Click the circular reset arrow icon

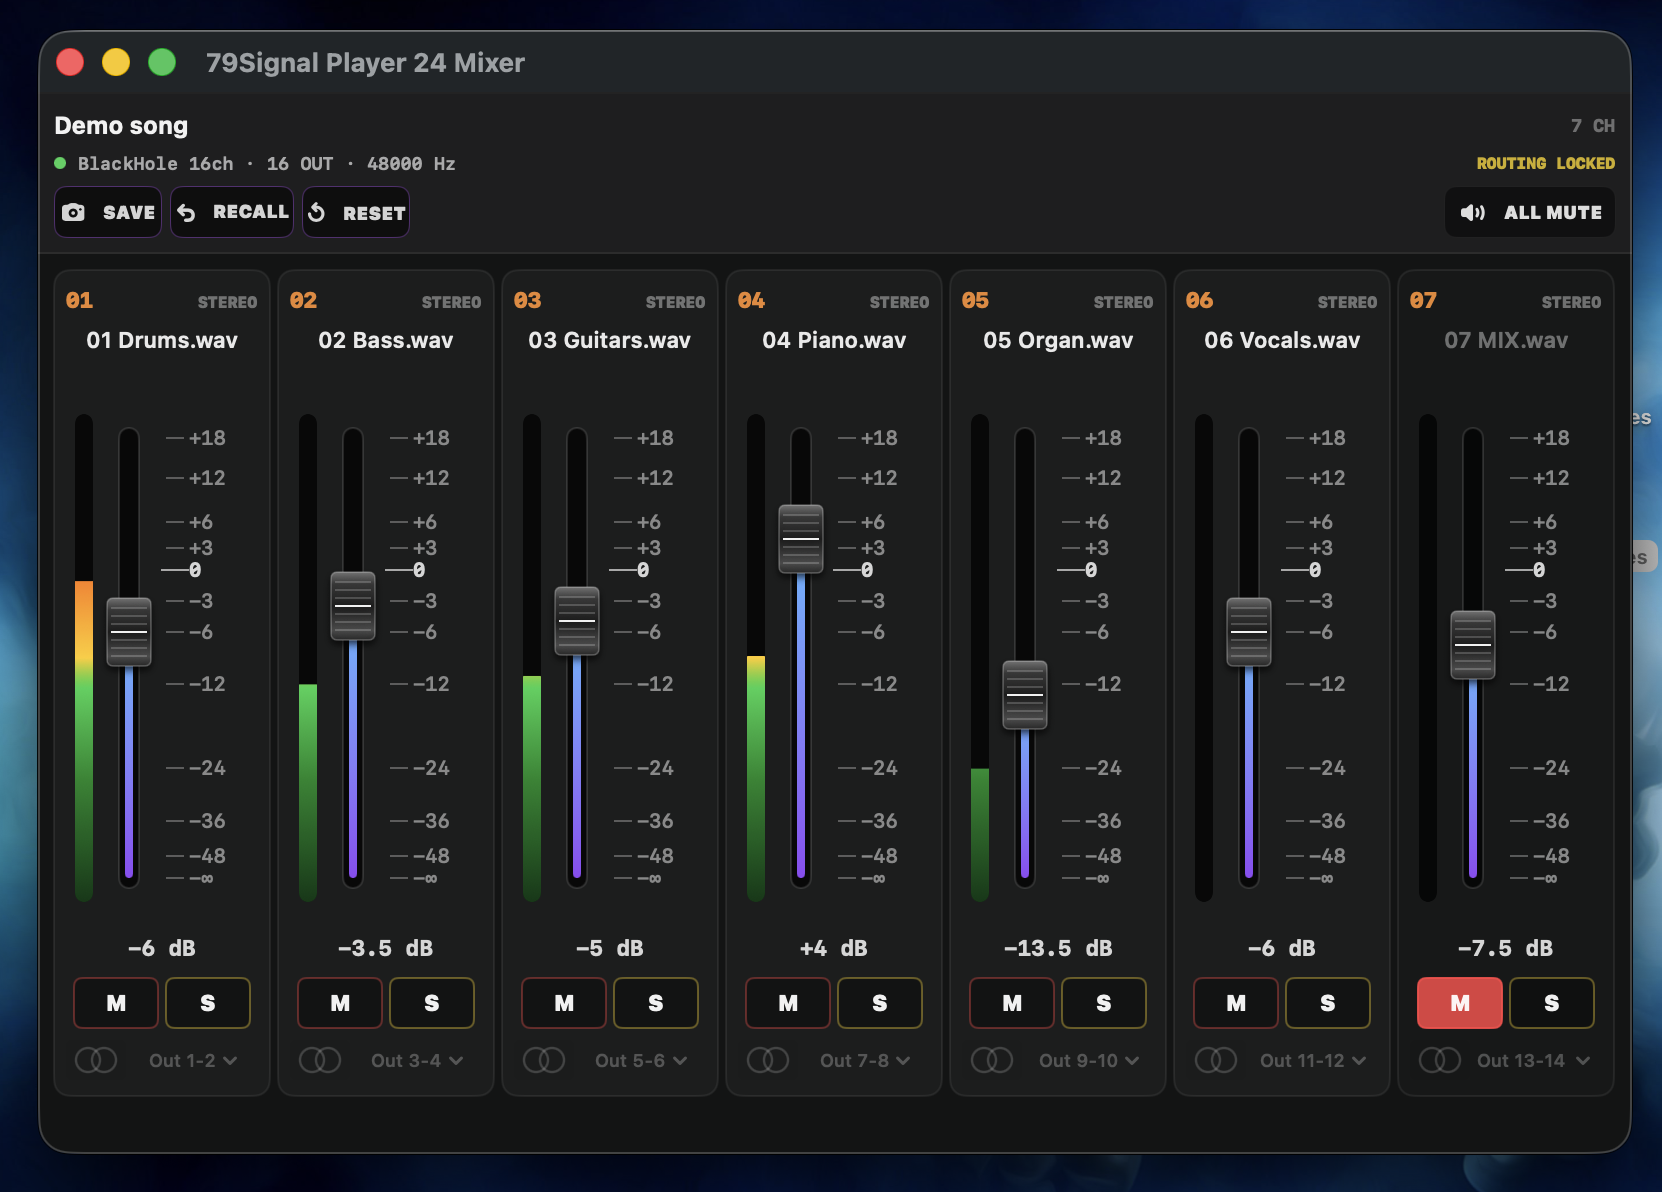click(x=317, y=212)
